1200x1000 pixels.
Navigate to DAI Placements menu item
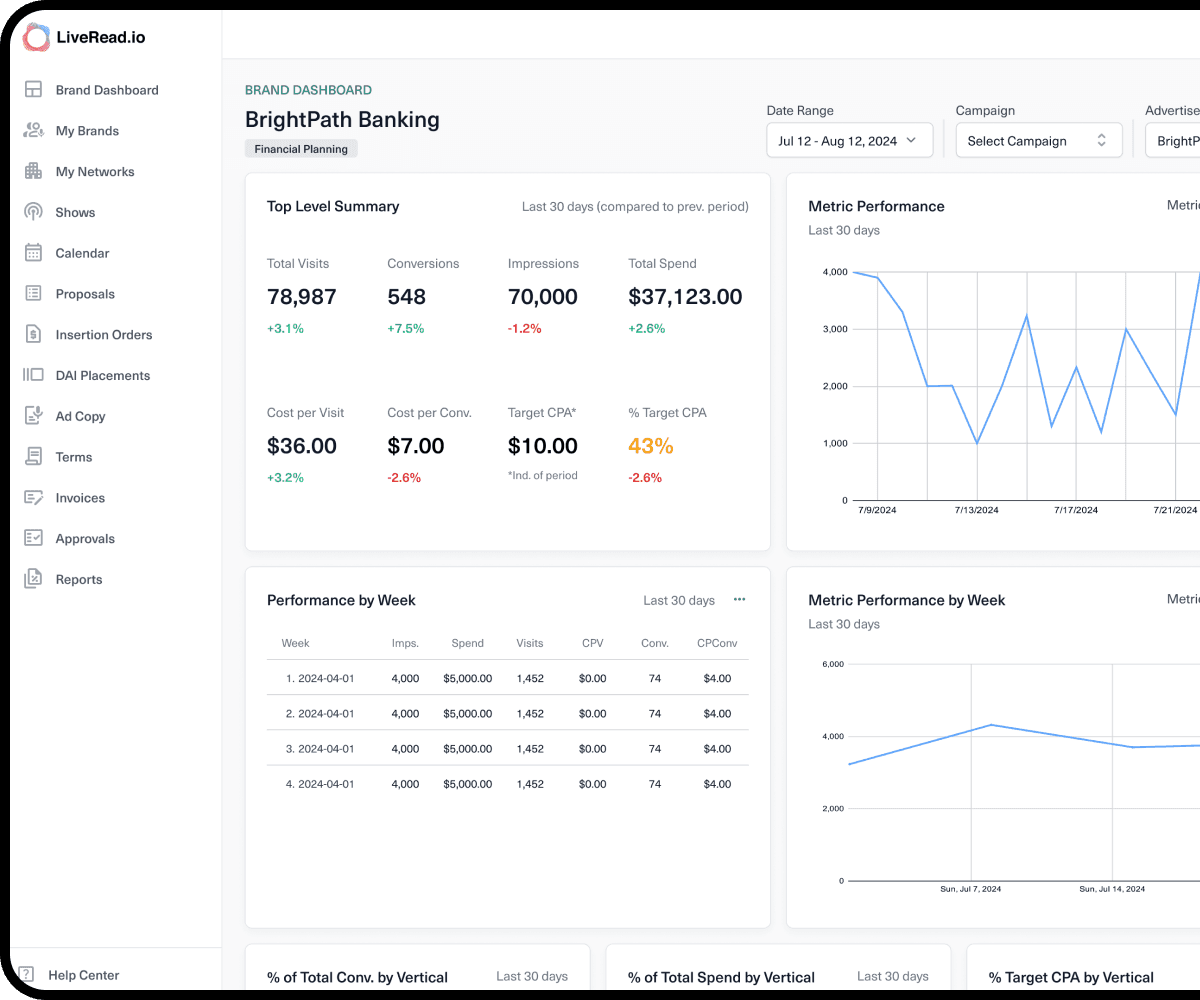point(103,376)
